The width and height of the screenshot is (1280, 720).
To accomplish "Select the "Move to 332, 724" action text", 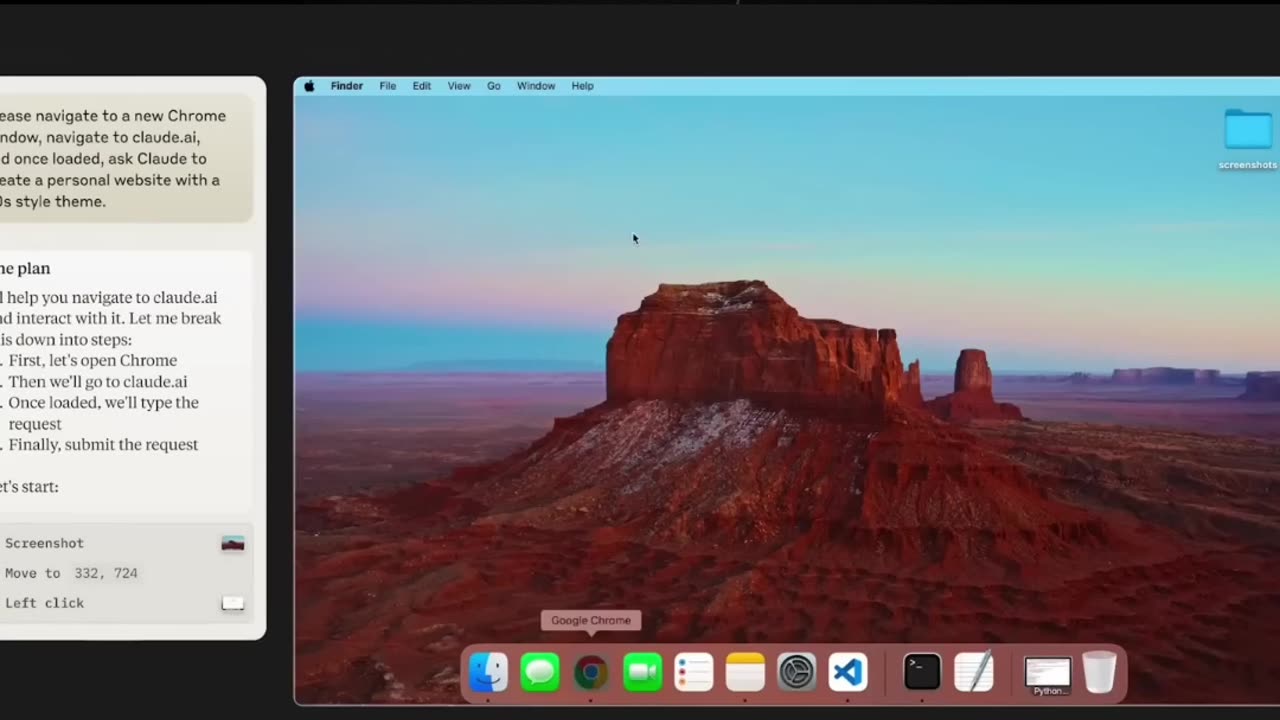I will pos(71,573).
